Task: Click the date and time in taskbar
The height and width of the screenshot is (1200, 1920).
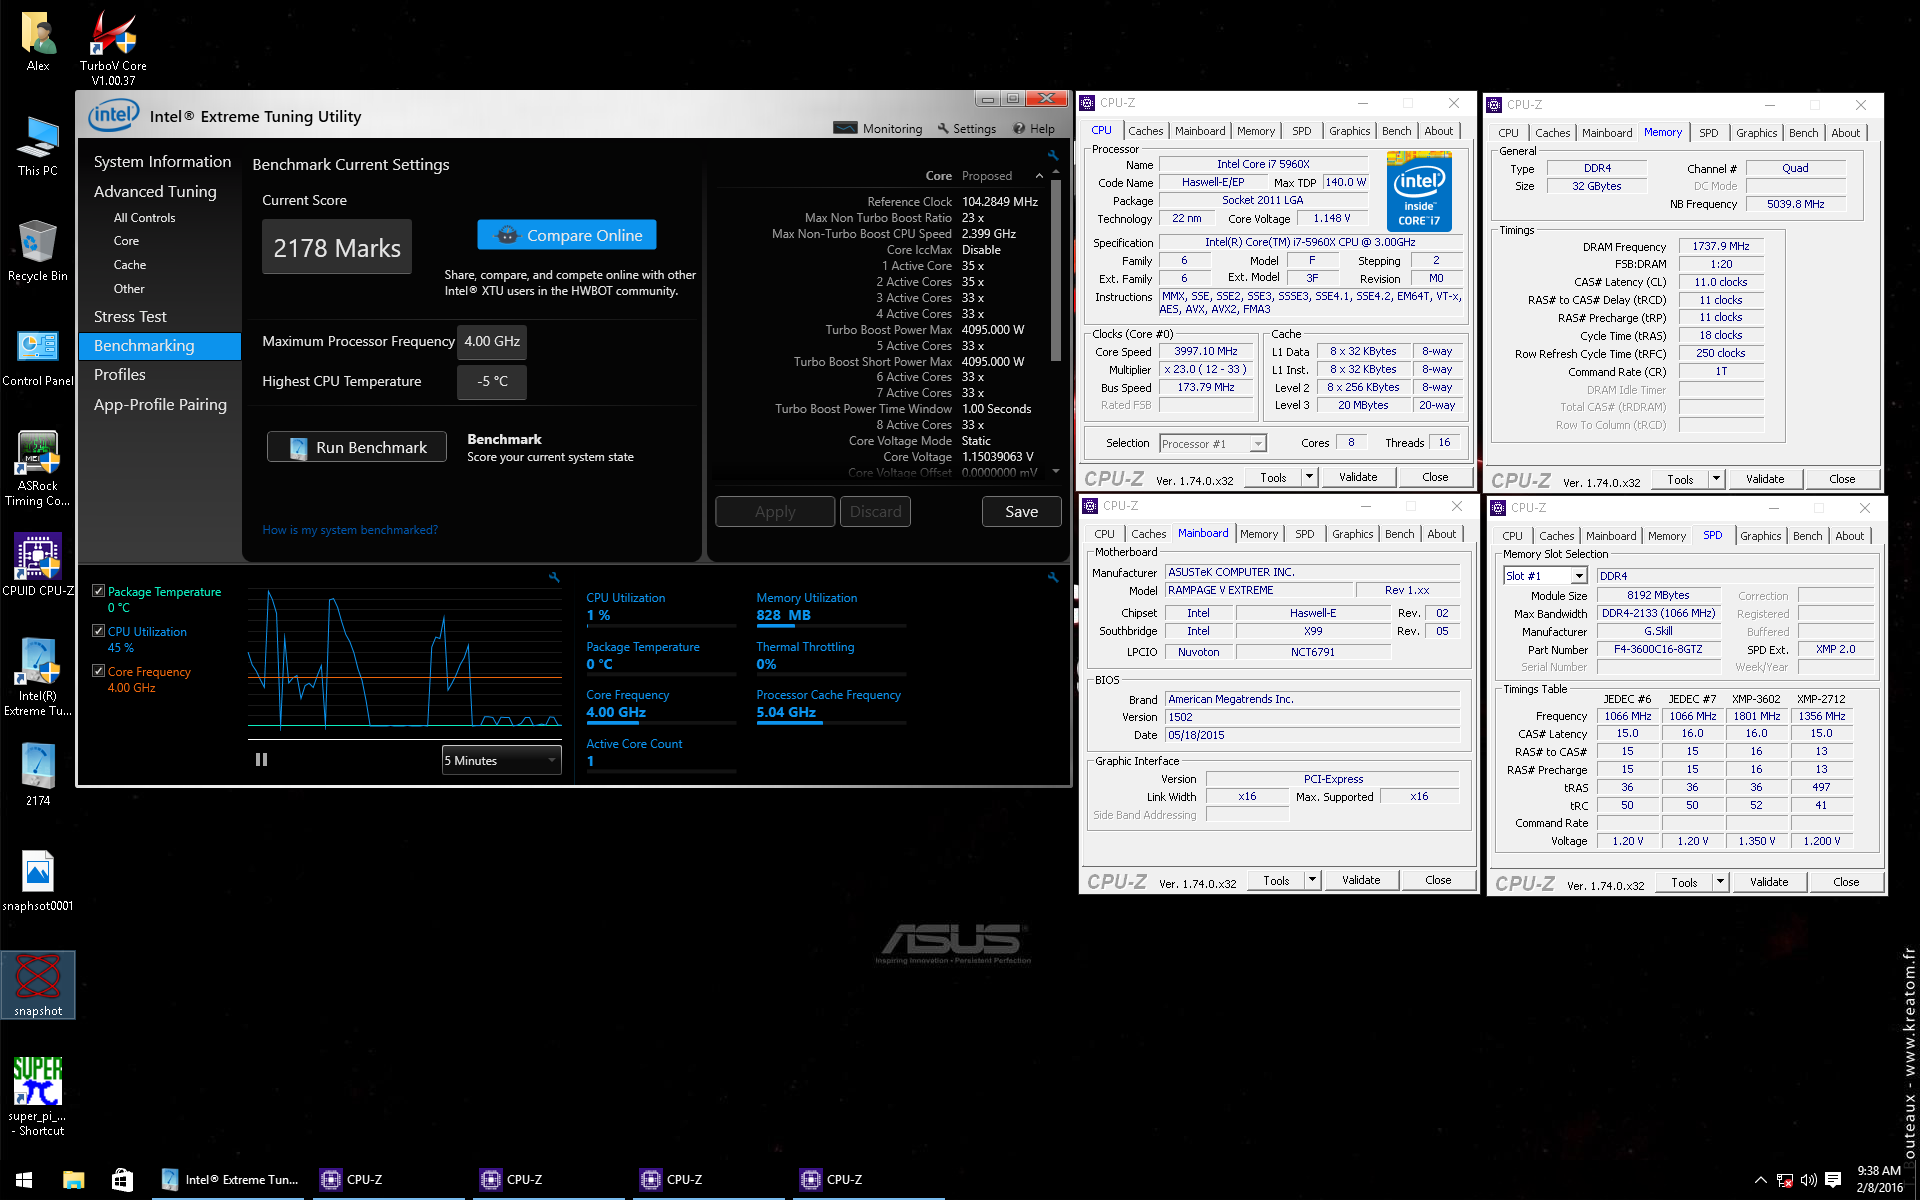Action: [x=1879, y=1180]
